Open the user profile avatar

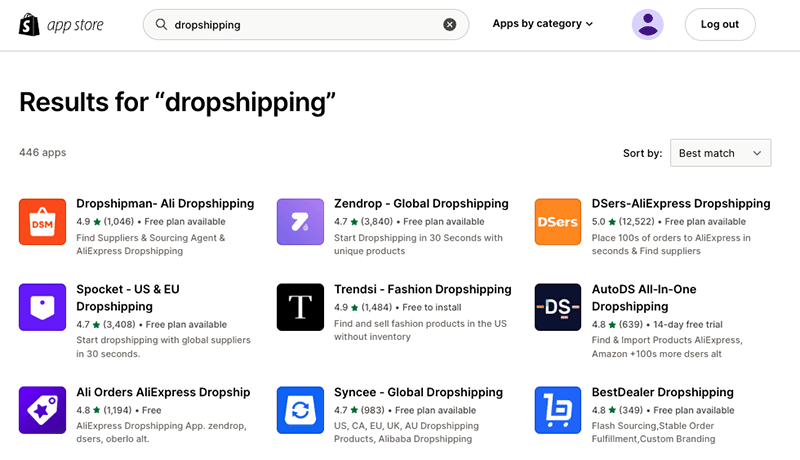pos(647,24)
